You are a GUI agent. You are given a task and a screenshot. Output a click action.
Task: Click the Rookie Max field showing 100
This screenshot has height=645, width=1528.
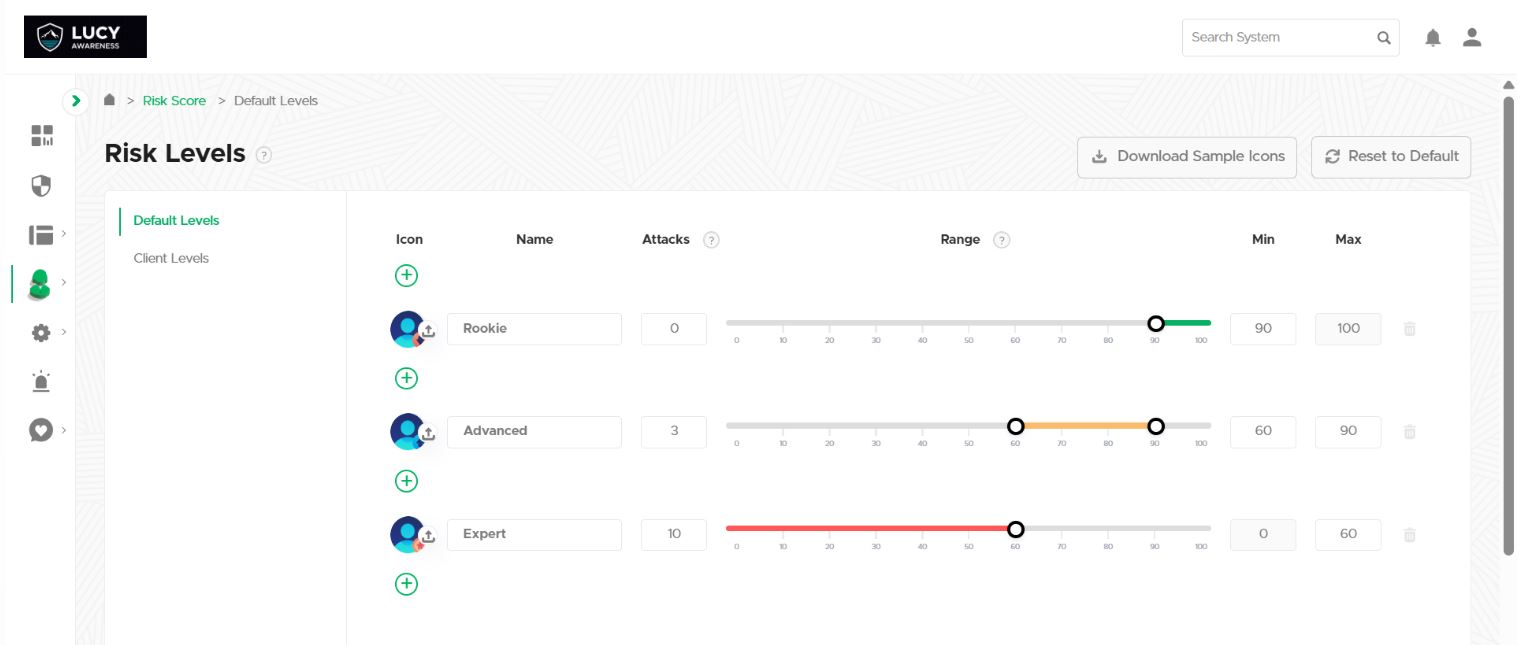tap(1348, 329)
